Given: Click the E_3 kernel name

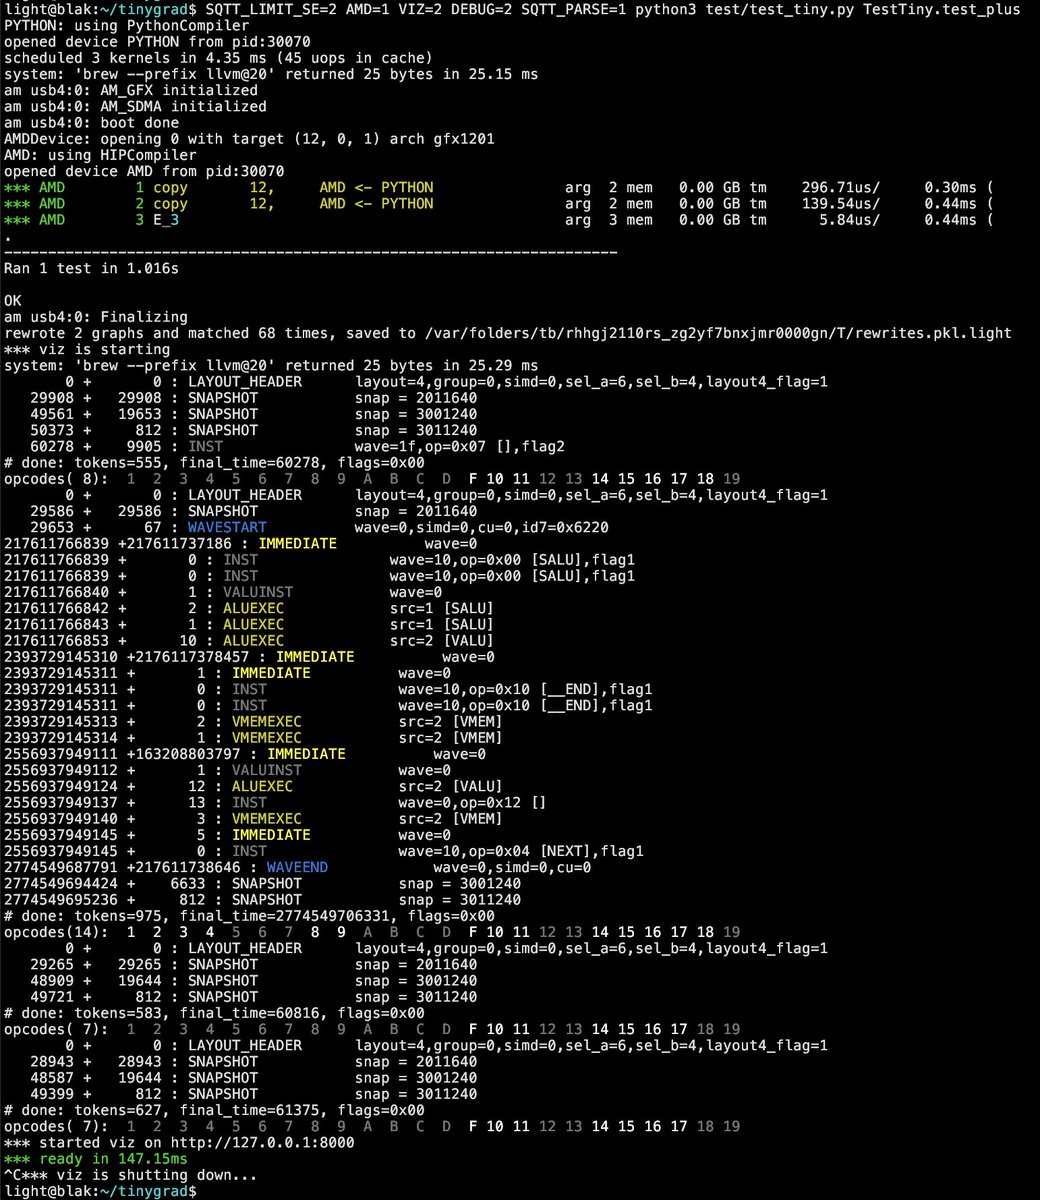Looking at the screenshot, I should (x=166, y=220).
